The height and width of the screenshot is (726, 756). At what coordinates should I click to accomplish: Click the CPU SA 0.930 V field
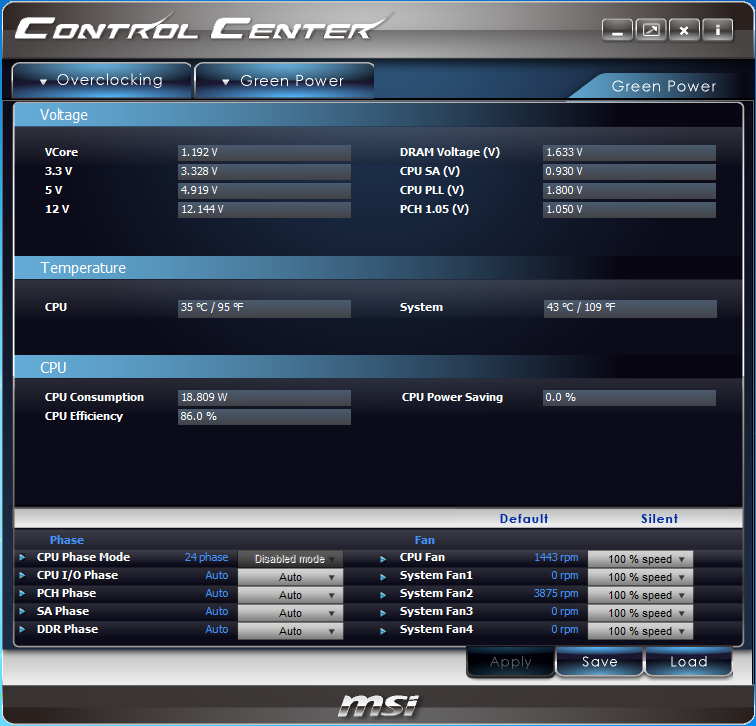coord(629,172)
